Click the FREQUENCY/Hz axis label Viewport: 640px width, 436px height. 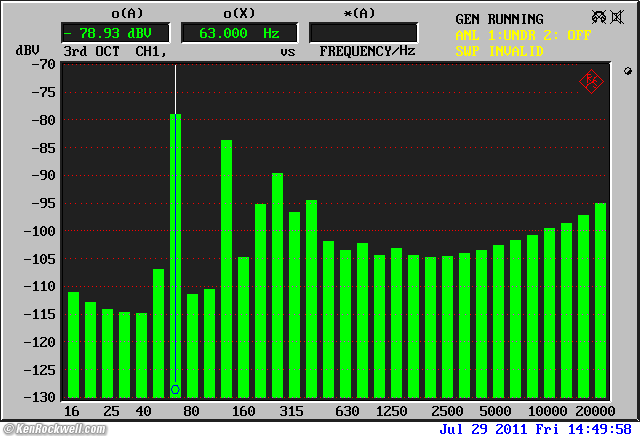tap(367, 50)
